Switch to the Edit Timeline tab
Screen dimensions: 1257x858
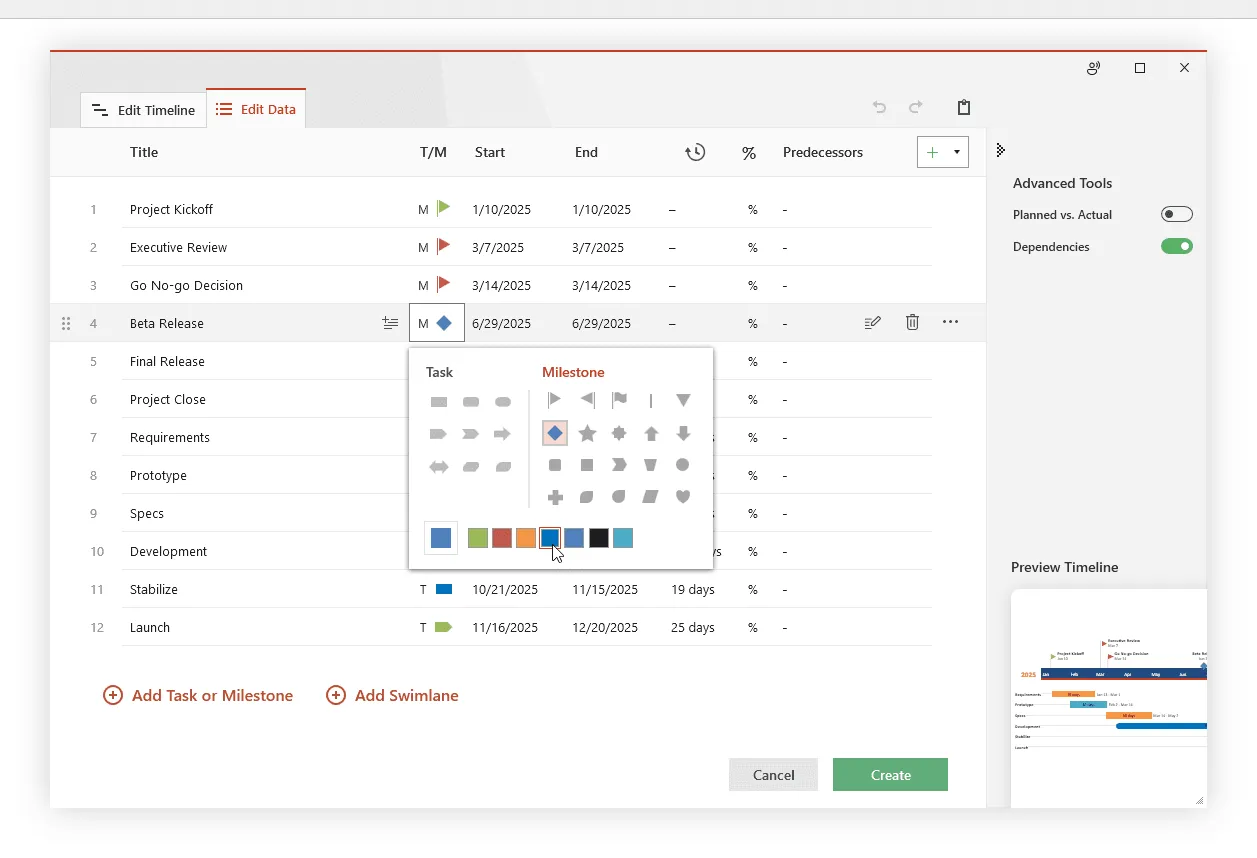[144, 110]
